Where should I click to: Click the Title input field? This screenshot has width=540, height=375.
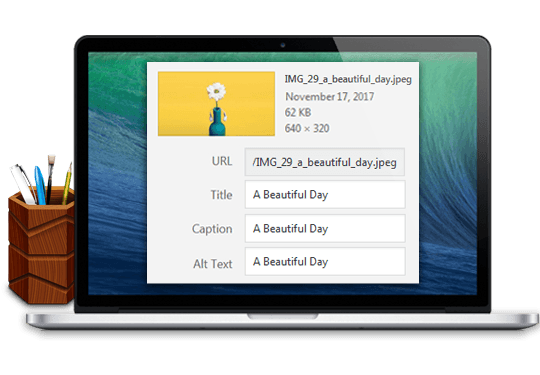point(325,195)
